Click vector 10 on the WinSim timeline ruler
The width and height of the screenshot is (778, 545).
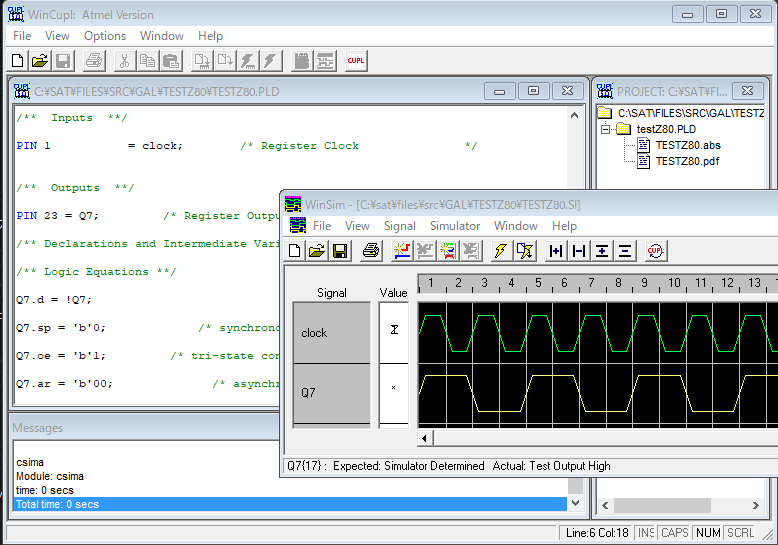(x=674, y=283)
